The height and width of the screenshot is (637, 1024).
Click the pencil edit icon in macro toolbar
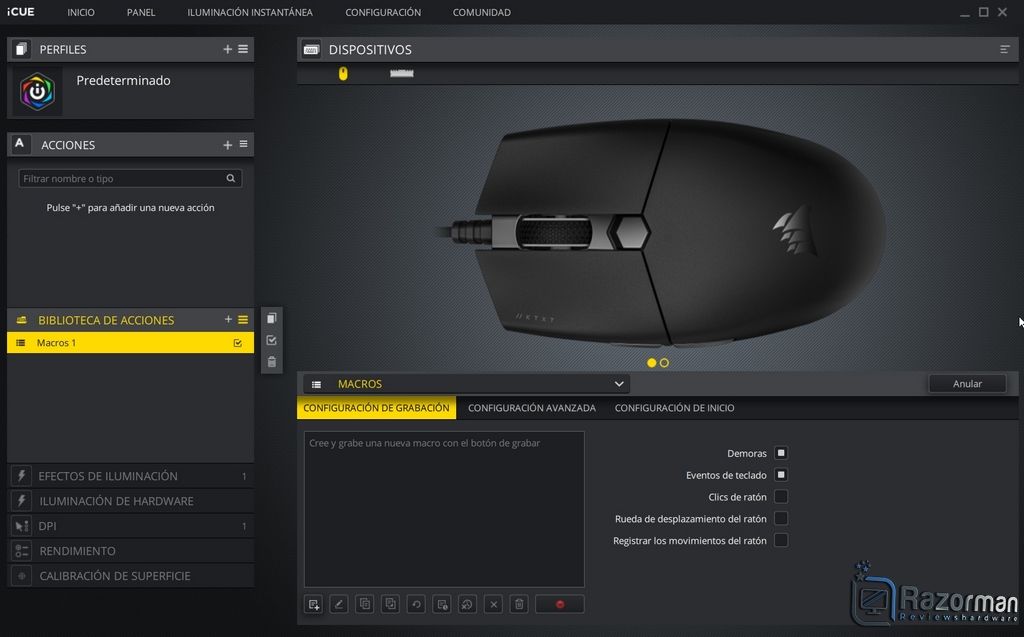(339, 604)
